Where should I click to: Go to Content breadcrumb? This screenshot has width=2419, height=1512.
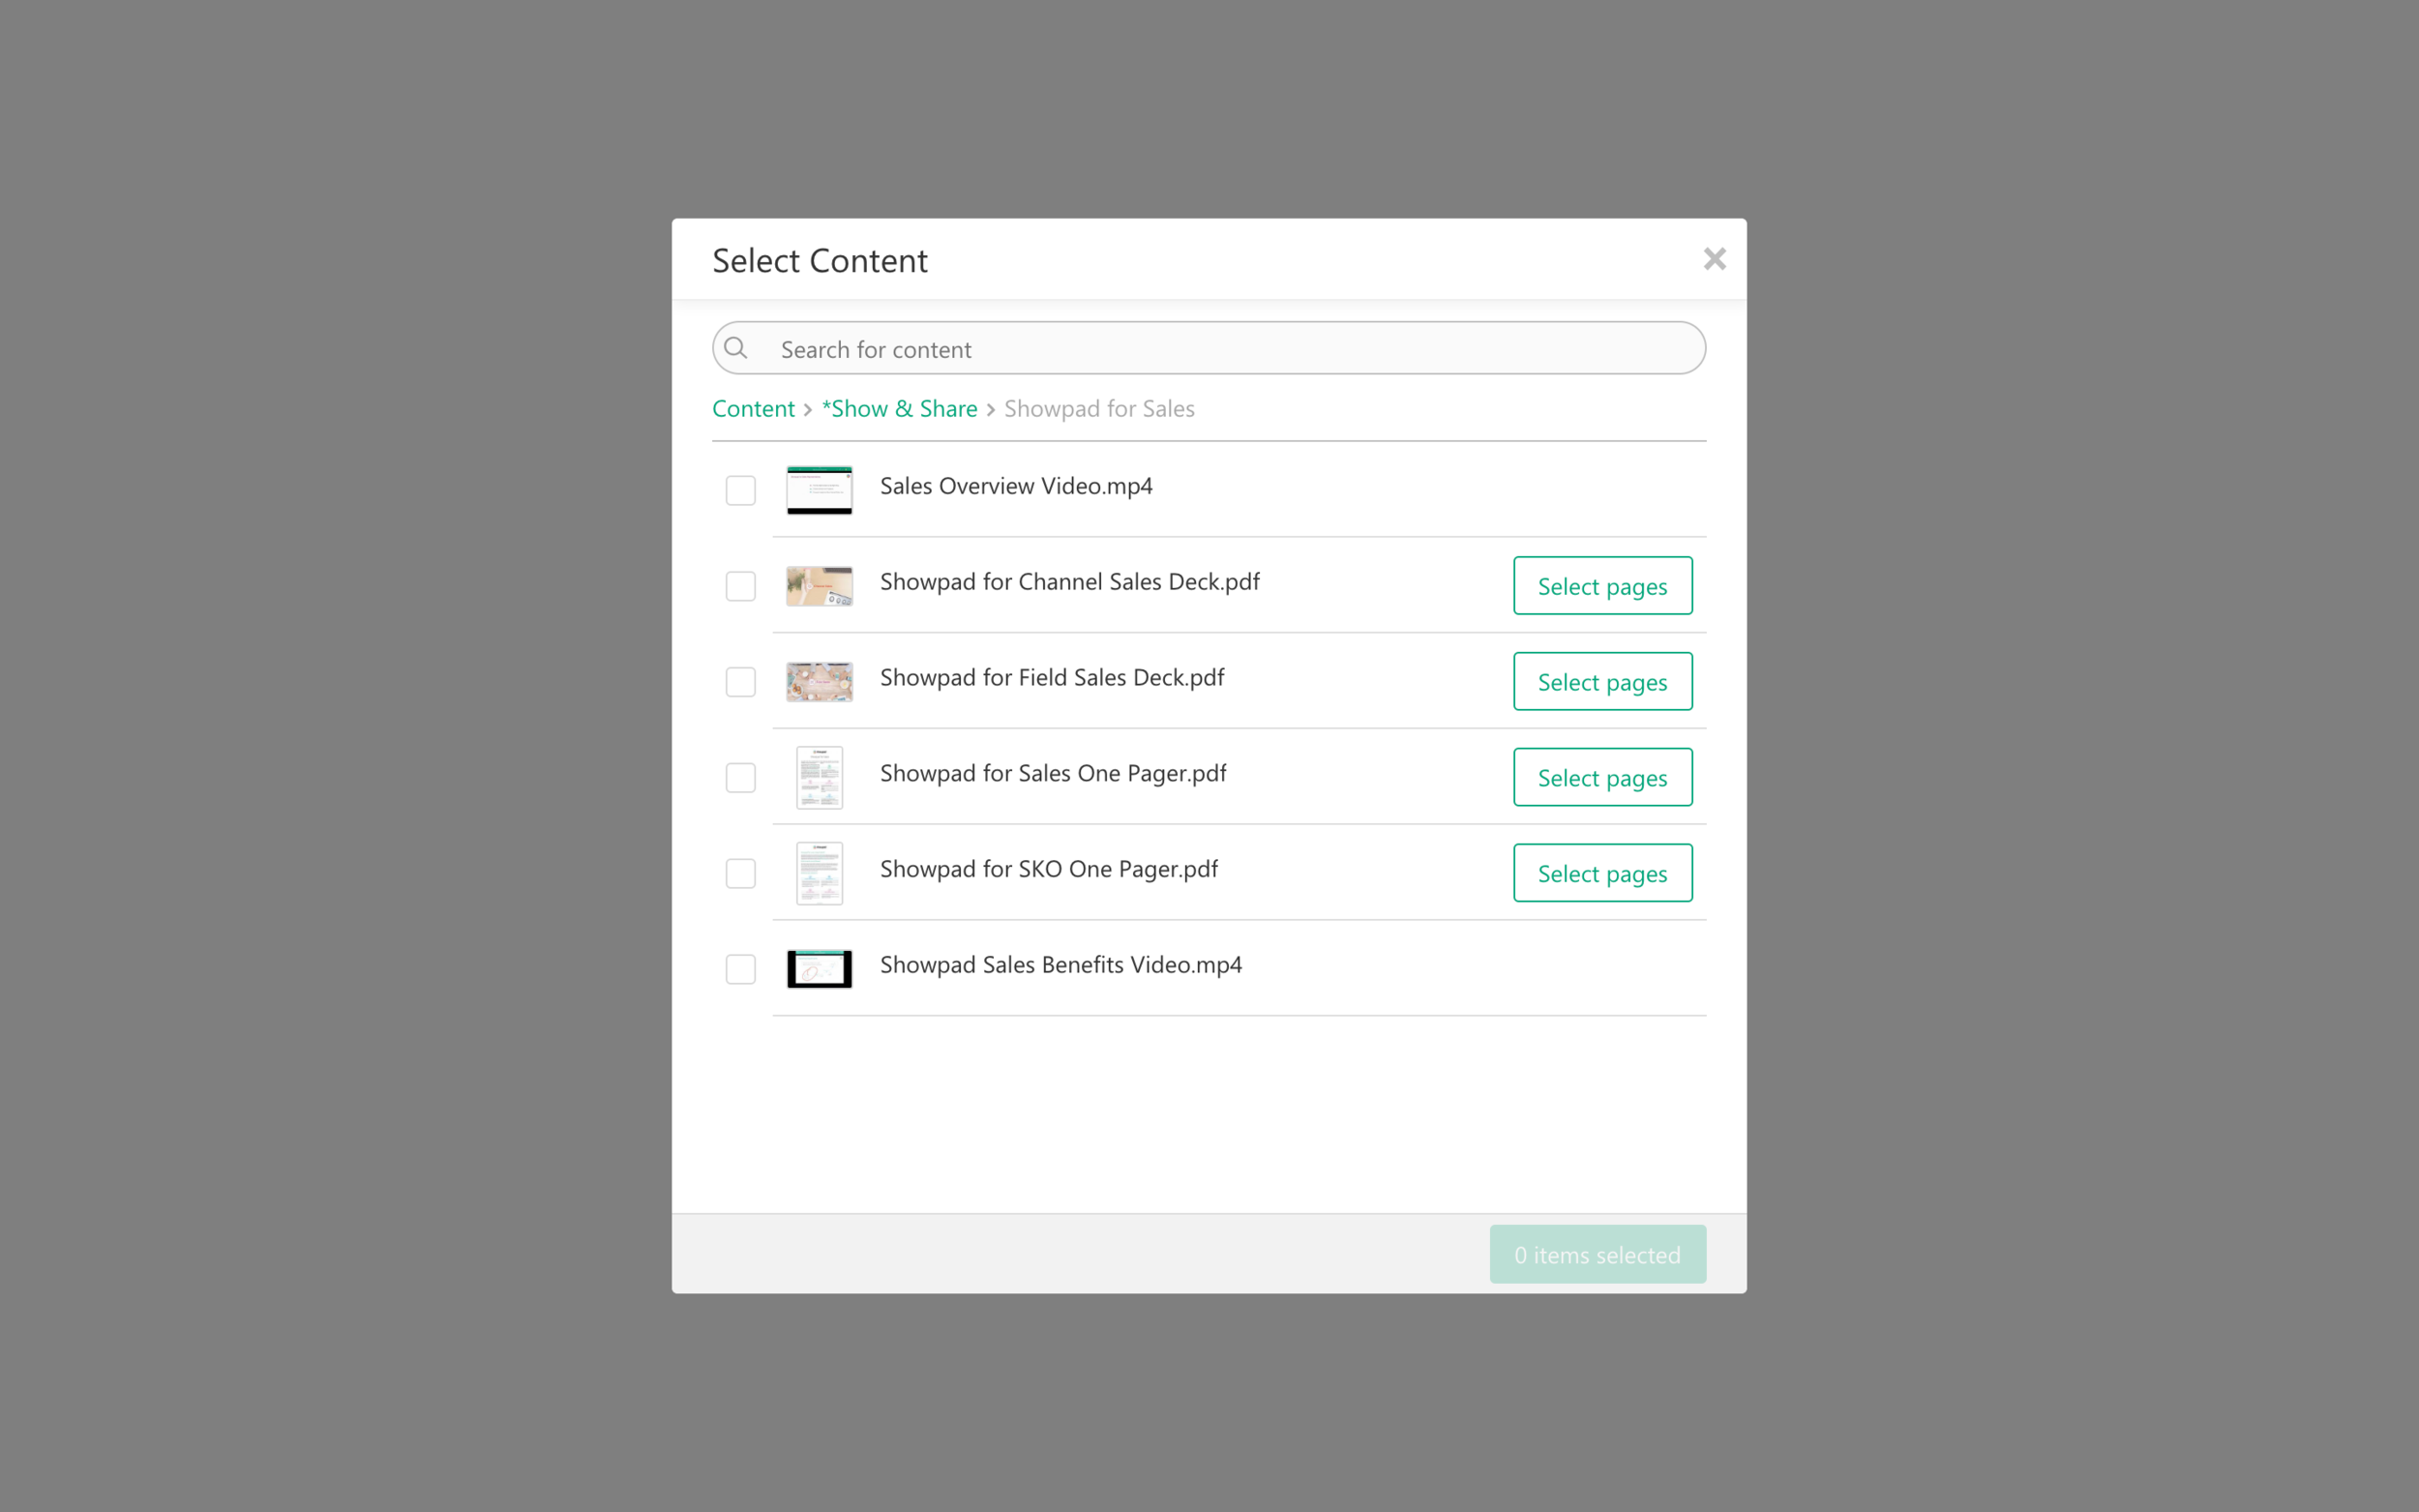point(753,409)
